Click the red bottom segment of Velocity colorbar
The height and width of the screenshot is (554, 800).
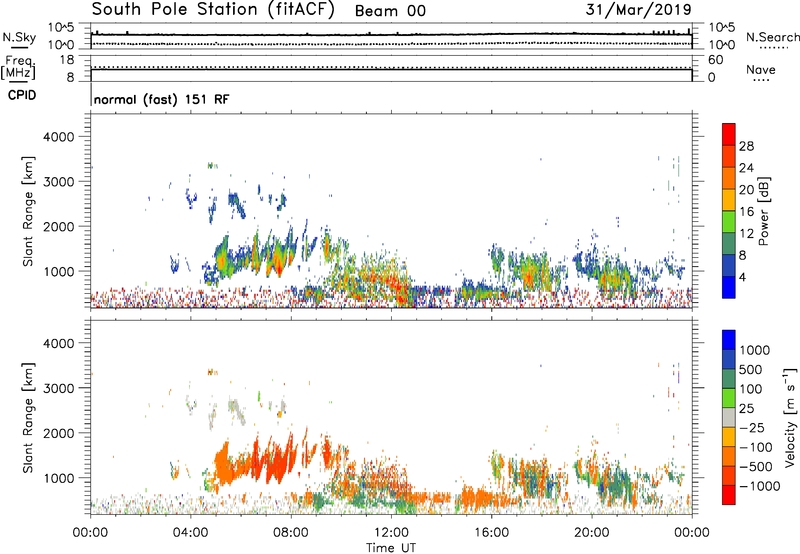click(x=729, y=495)
